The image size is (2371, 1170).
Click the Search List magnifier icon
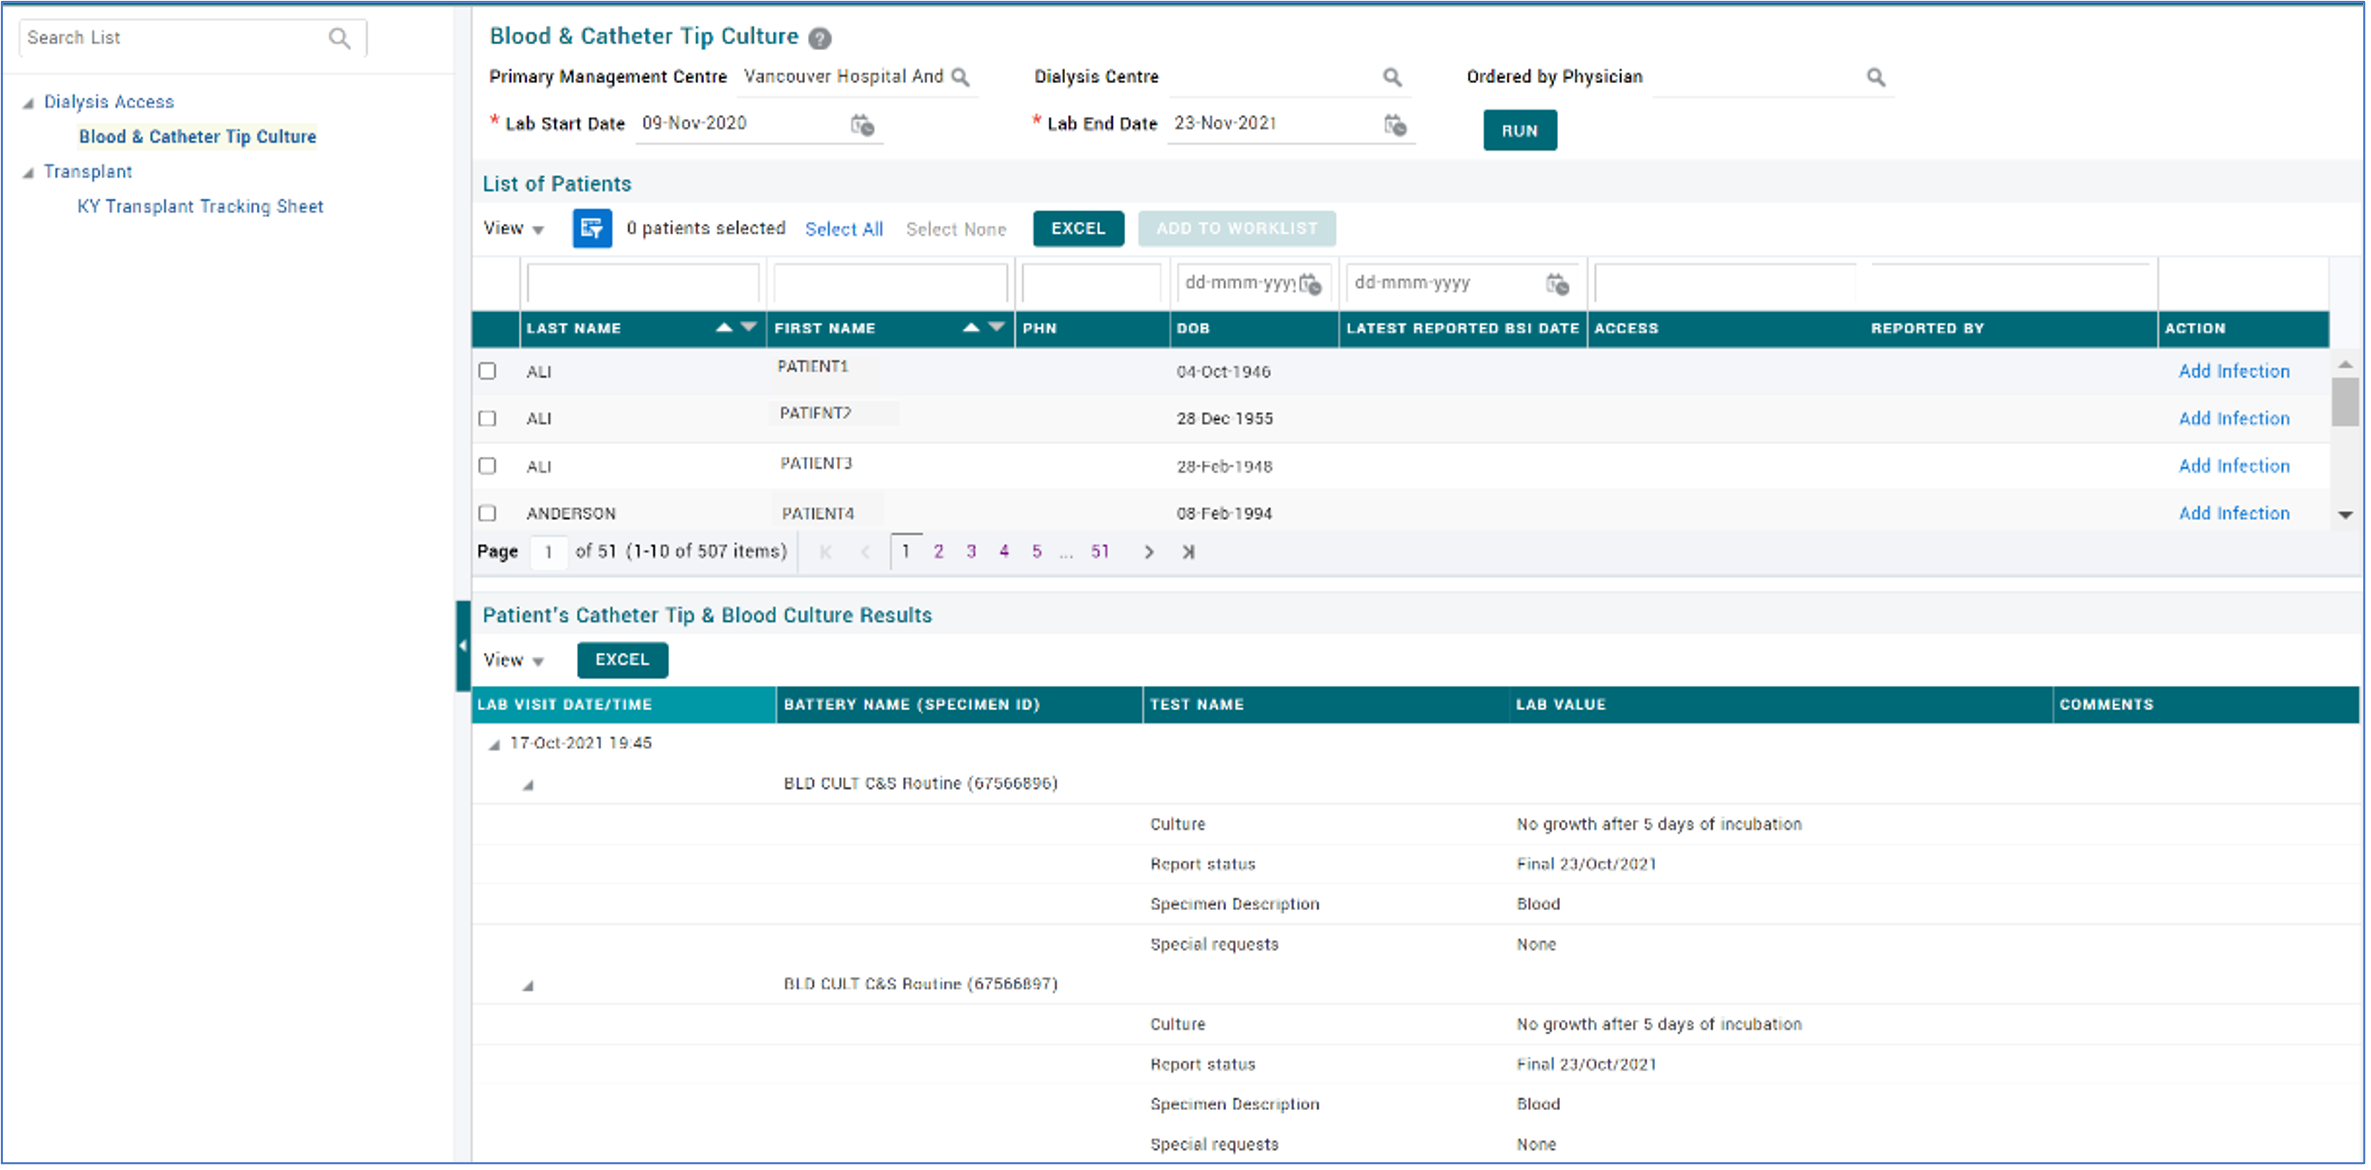[340, 38]
